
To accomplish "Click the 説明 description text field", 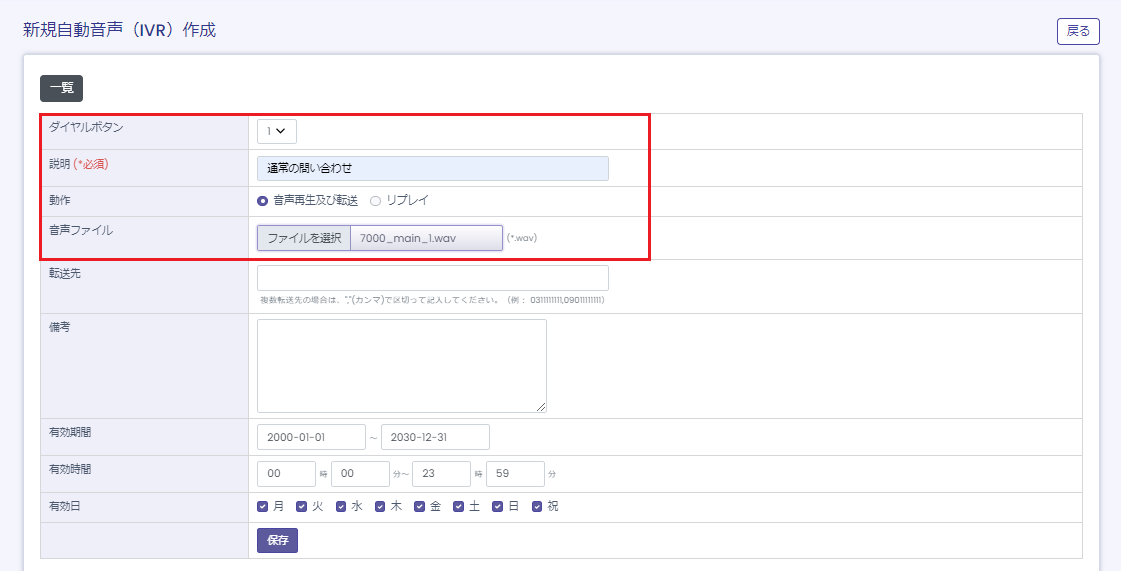I will coord(432,168).
